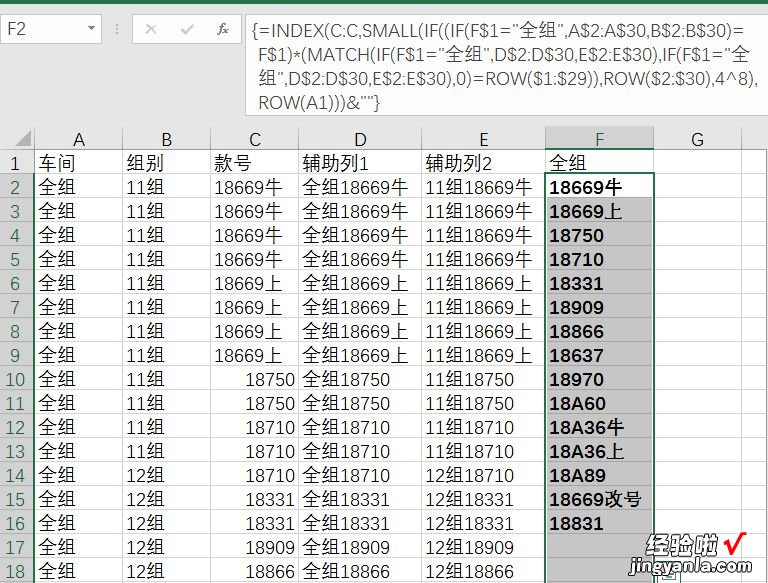
Task: Click header cell 组别
Action: click(x=167, y=163)
